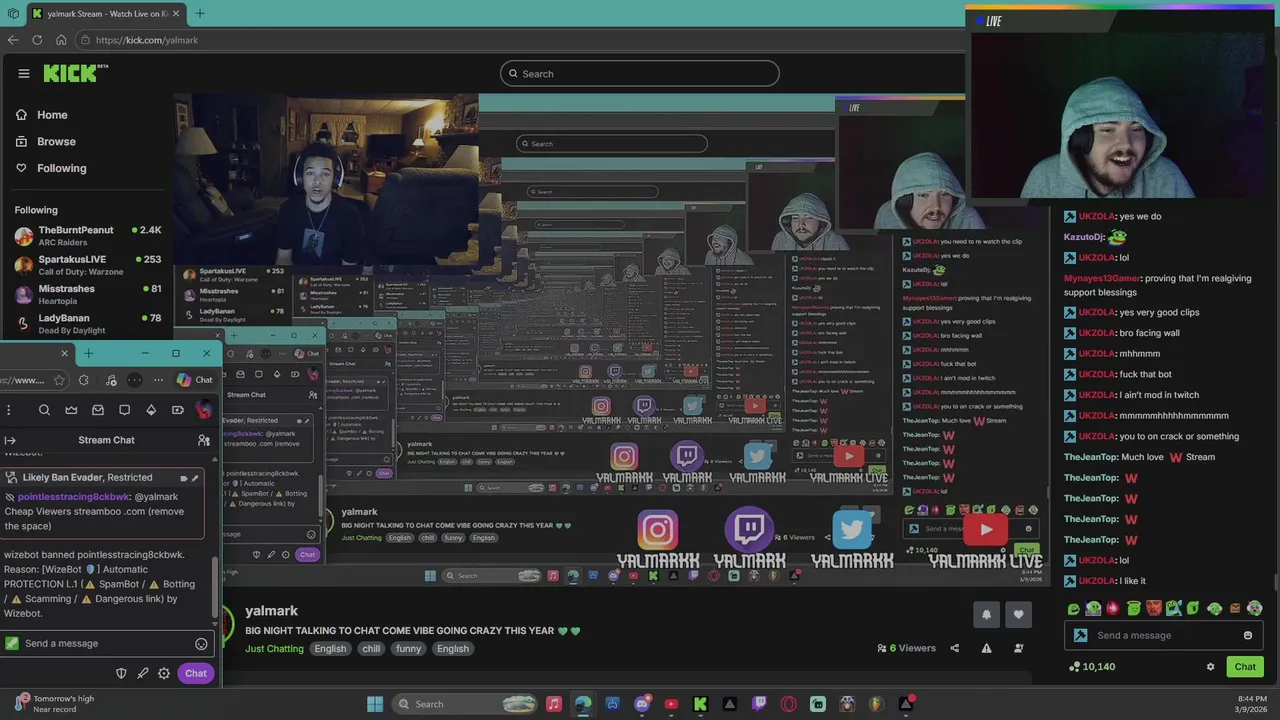Image resolution: width=1280 pixels, height=720 pixels.
Task: Open popup chat settings gear
Action: pyautogui.click(x=164, y=673)
